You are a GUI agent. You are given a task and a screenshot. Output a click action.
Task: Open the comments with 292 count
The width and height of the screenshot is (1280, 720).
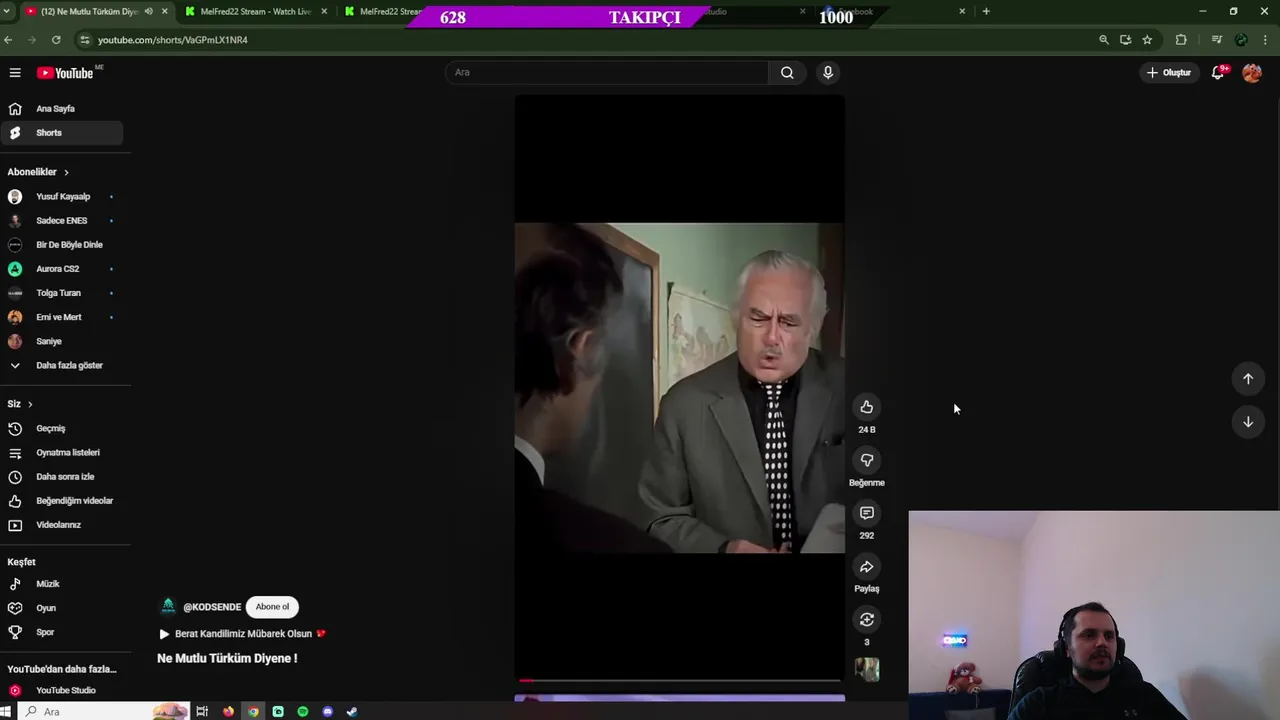pyautogui.click(x=867, y=513)
